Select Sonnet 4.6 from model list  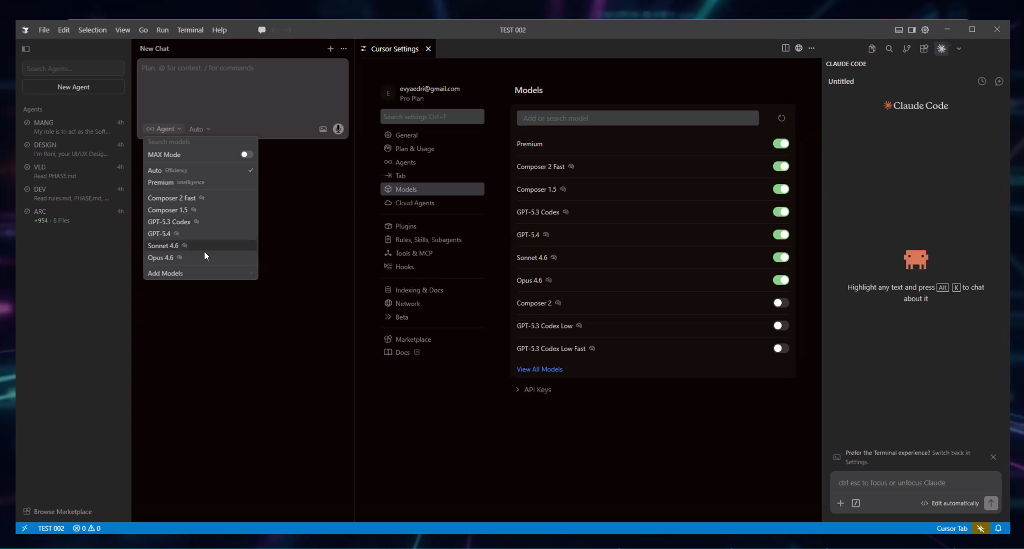164,246
